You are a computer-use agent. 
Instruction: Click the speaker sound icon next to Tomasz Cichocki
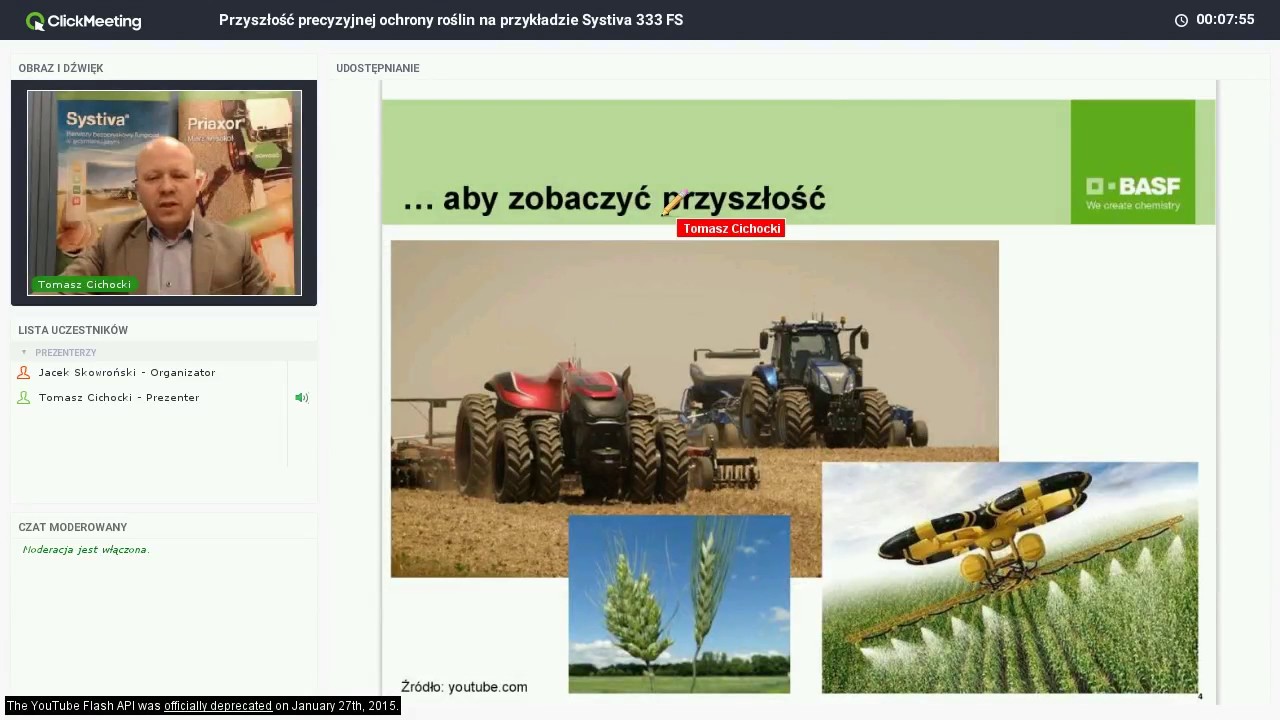[x=301, y=398]
